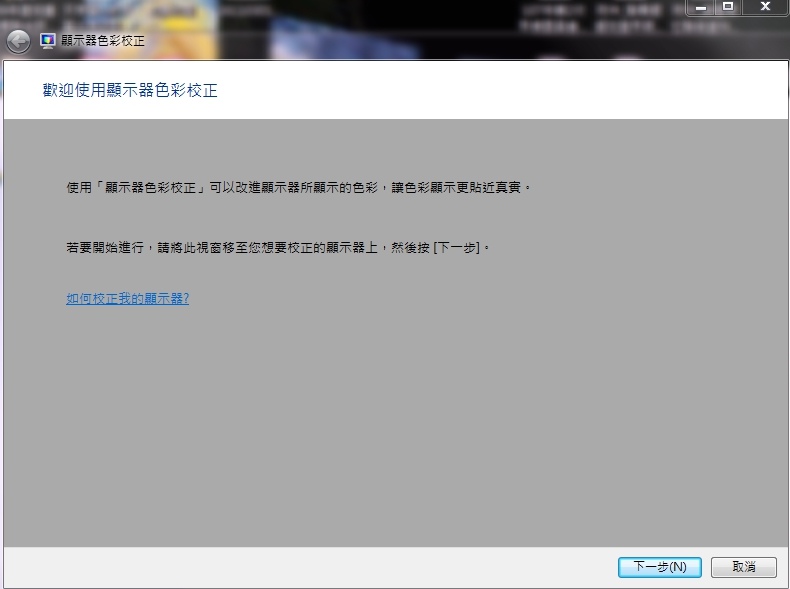Screen dimensions: 790x589
Task: Click the window title 顯示器色彩校正
Action: (x=103, y=41)
